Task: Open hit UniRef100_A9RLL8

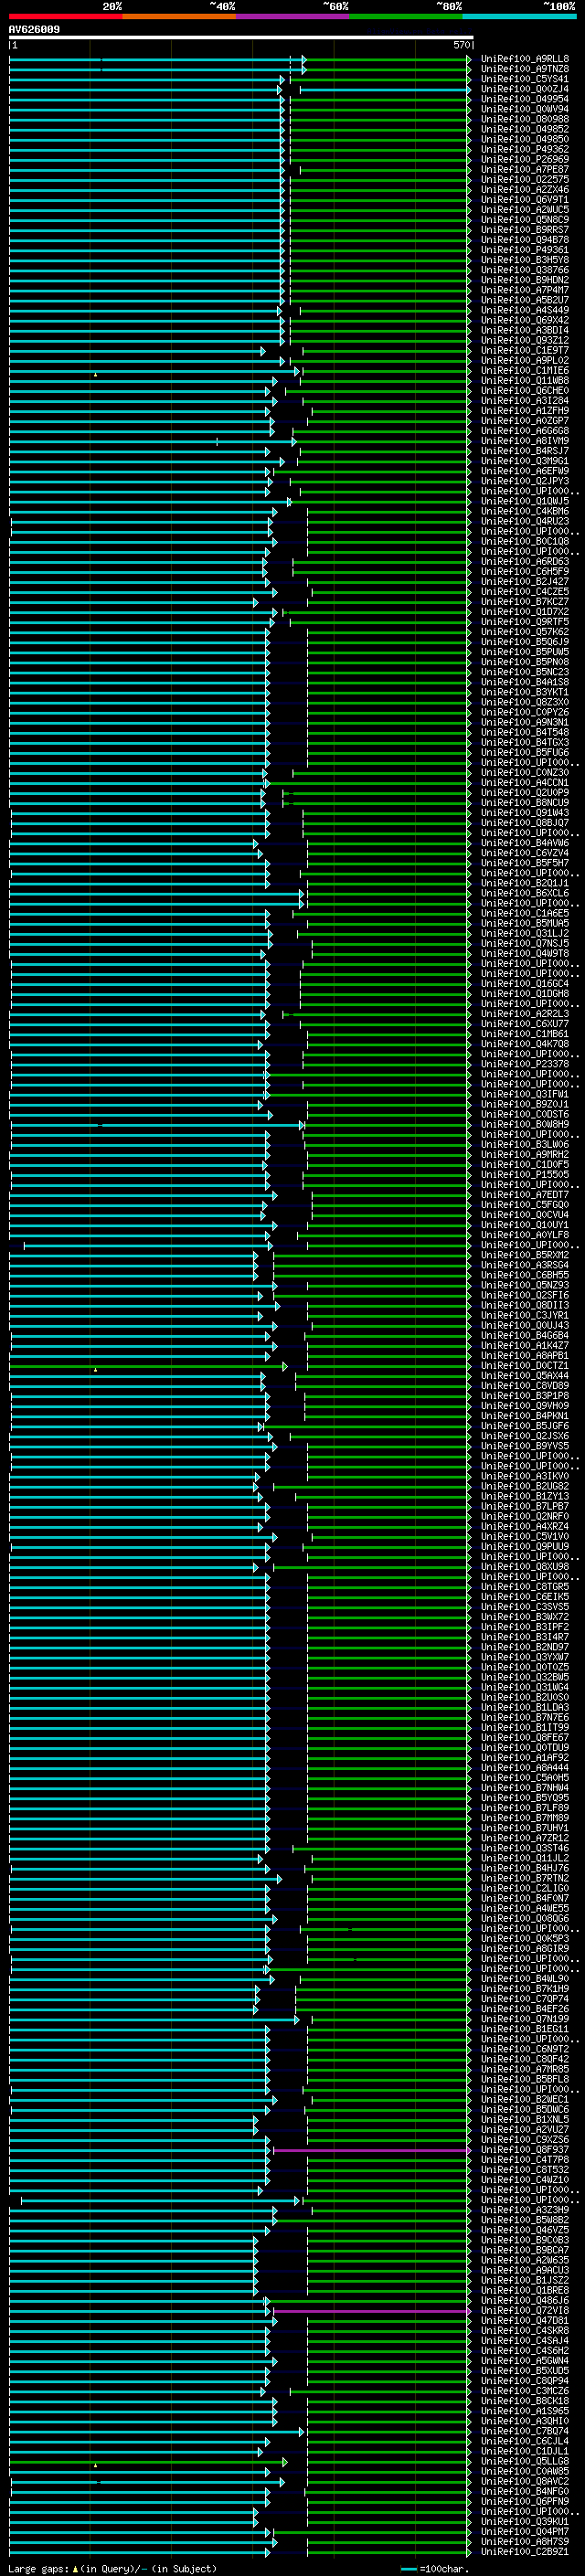Action: (x=525, y=59)
